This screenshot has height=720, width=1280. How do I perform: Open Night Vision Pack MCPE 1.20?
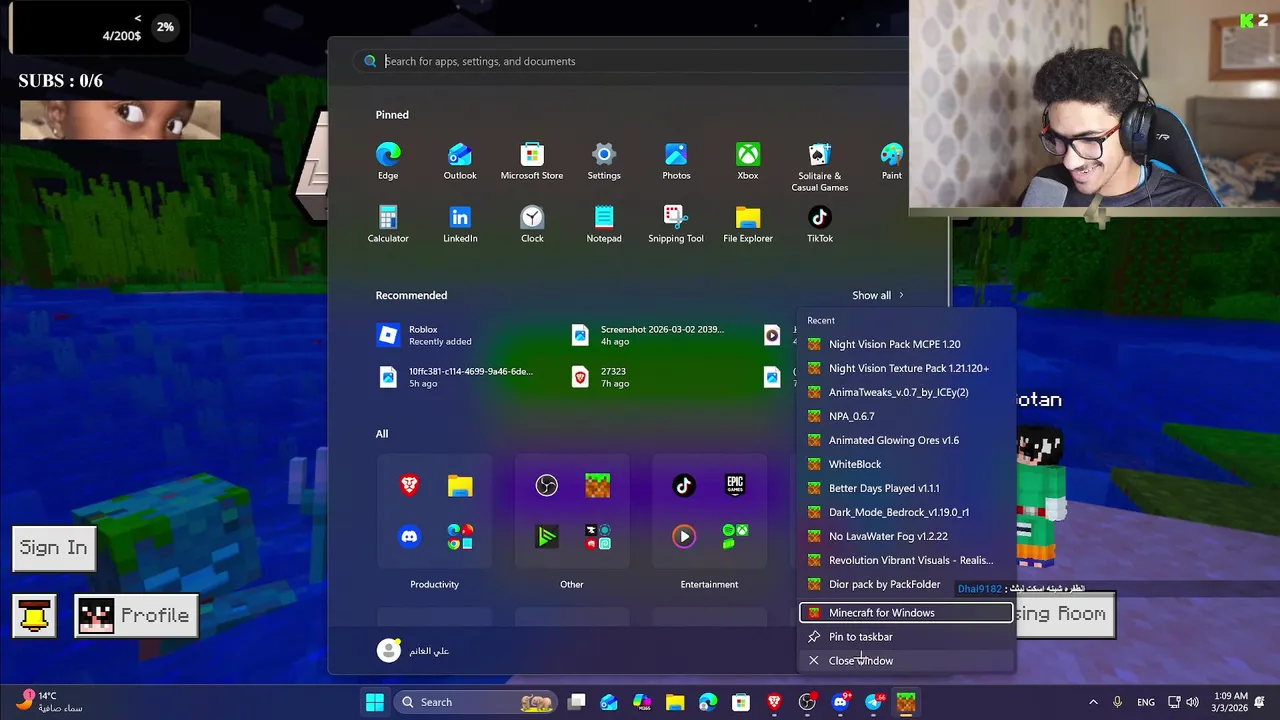point(906,344)
